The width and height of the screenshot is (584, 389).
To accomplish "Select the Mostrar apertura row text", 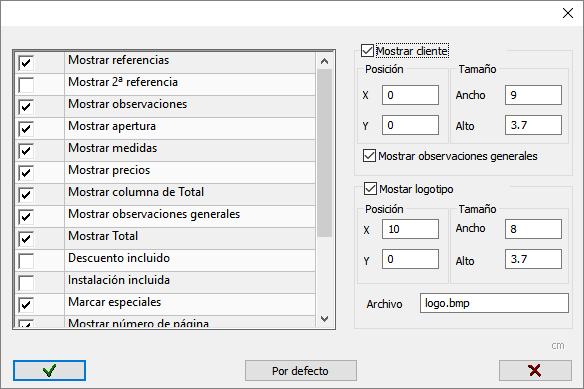I will pos(112,126).
